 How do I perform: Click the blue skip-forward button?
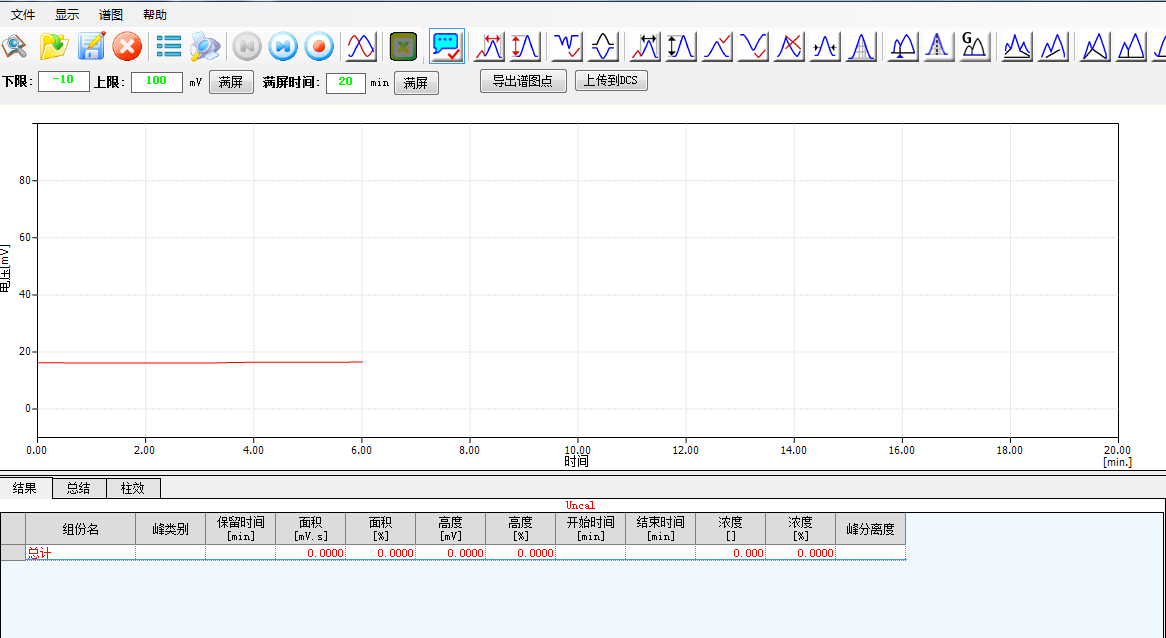point(283,47)
